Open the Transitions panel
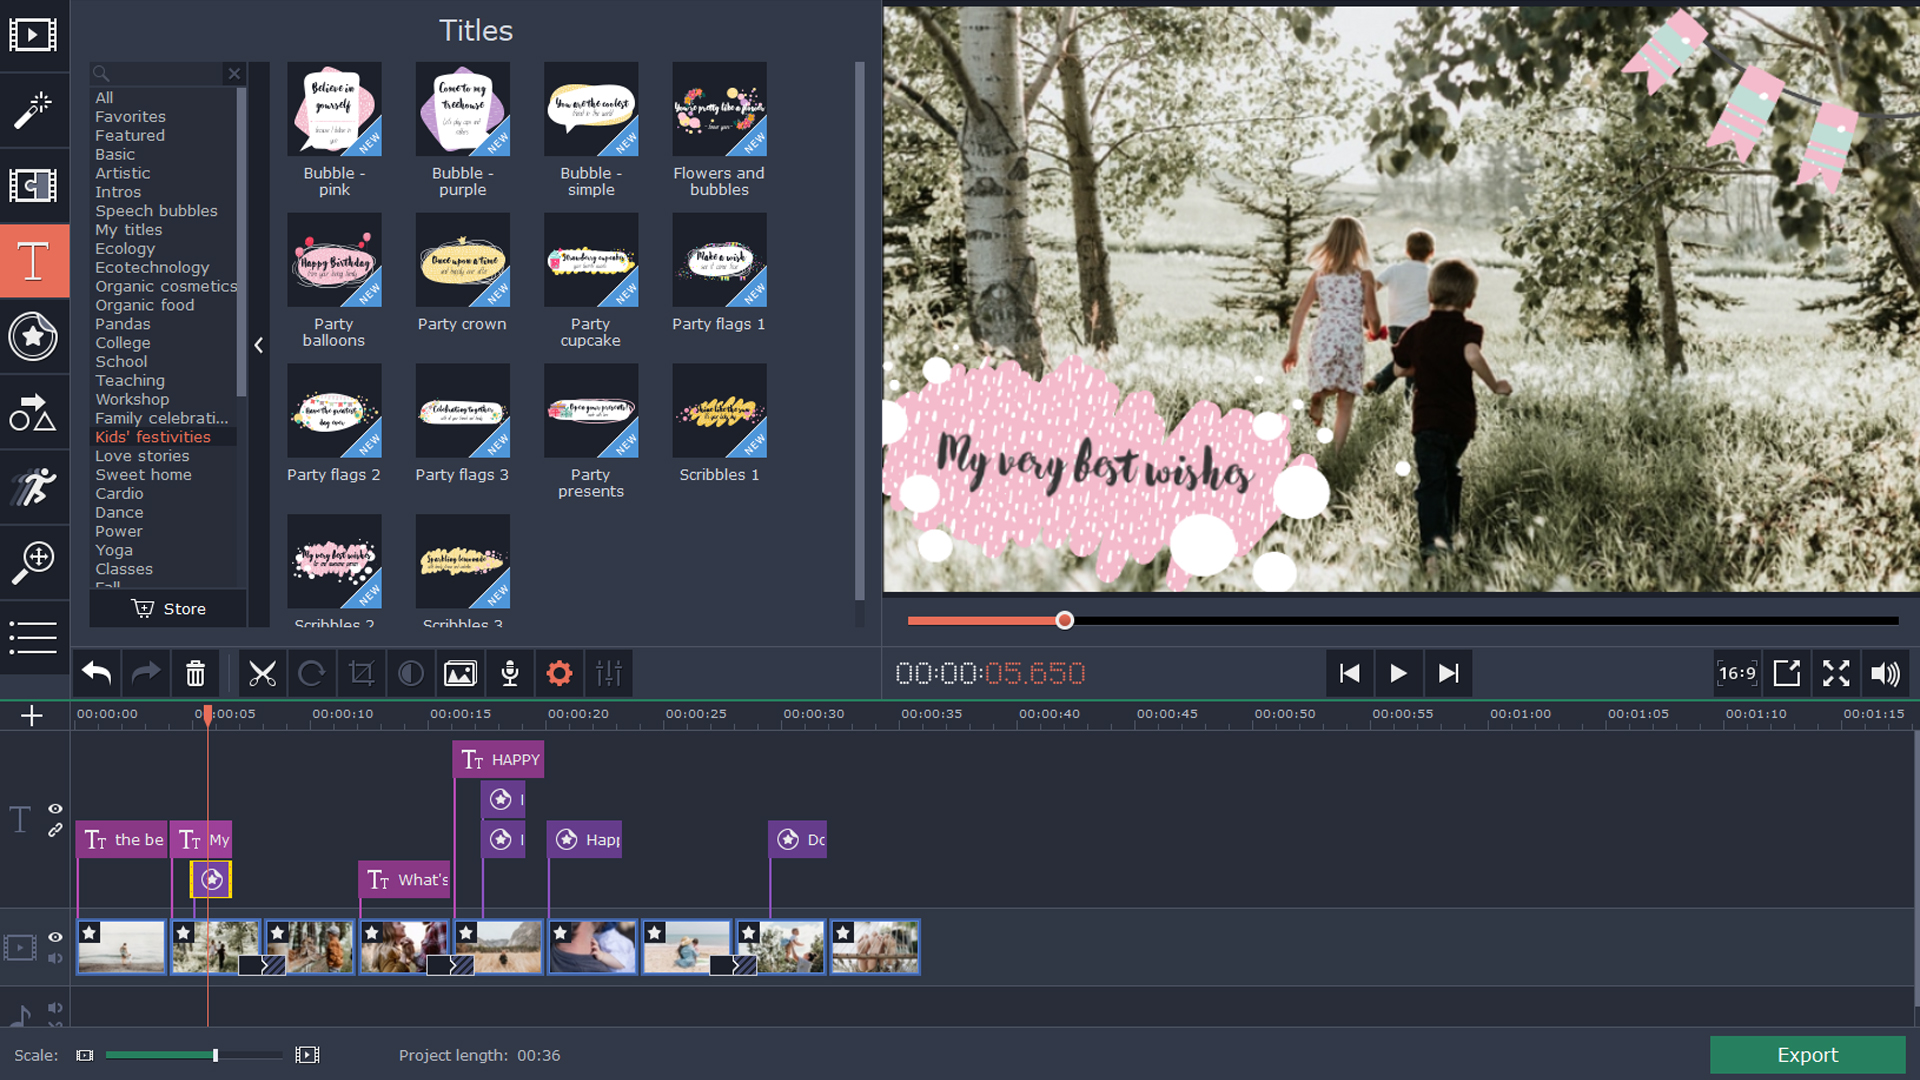Screen dimensions: 1920x1080 (x=33, y=186)
